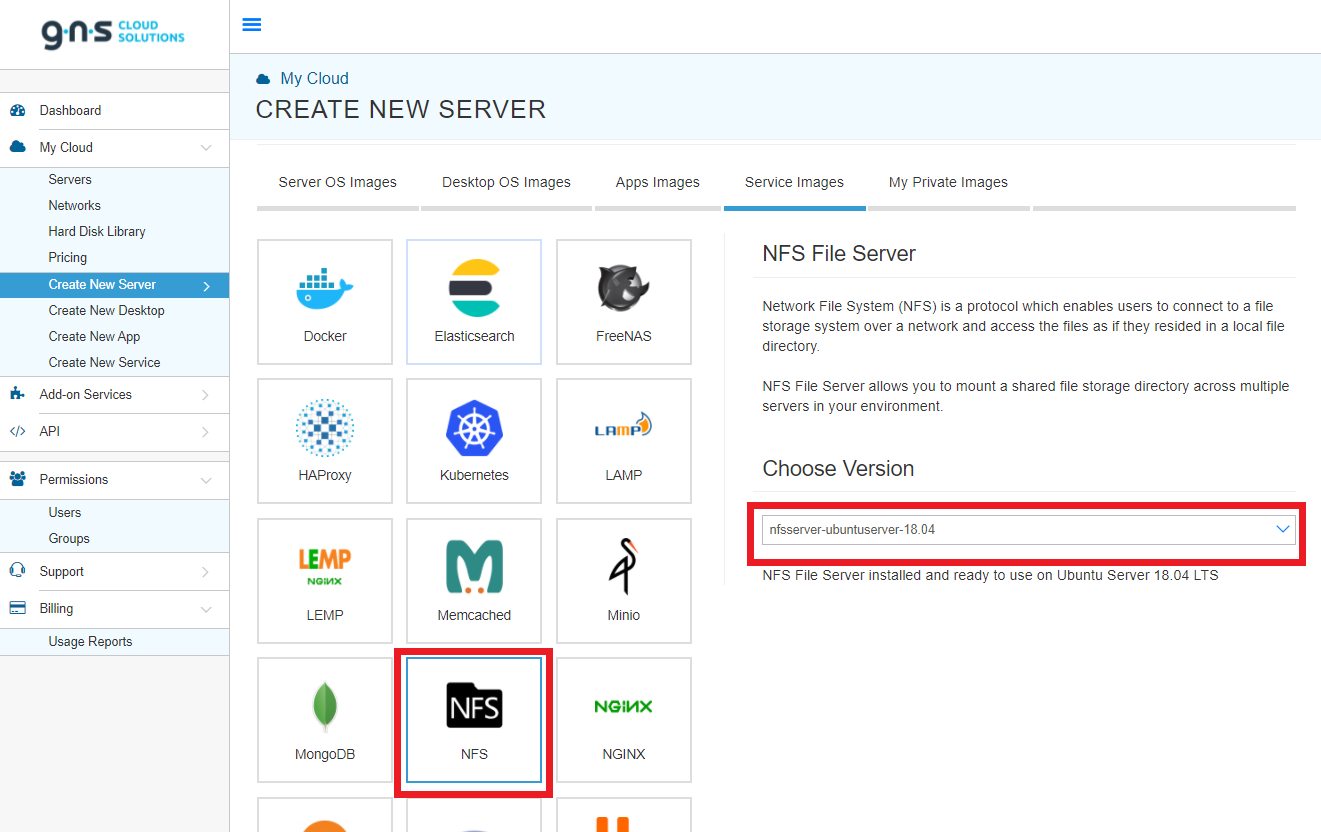Select the FreeNAS image tile
Image resolution: width=1321 pixels, height=832 pixels.
click(x=624, y=302)
